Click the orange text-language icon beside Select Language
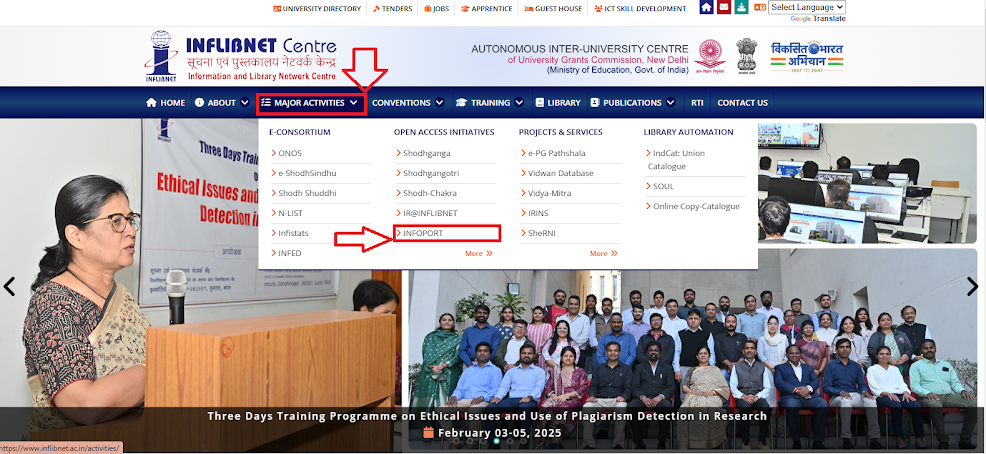Screen dimensions: 986x454 coord(760,8)
